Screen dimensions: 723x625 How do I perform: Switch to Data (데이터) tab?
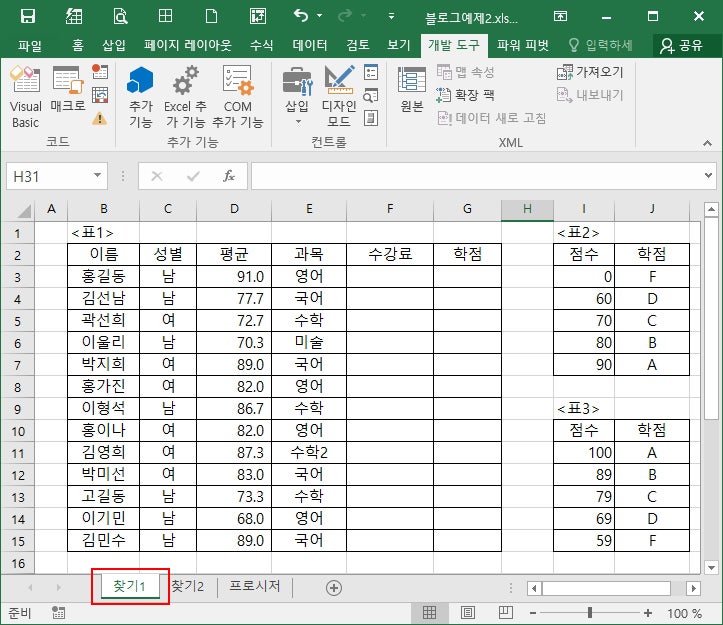point(310,45)
